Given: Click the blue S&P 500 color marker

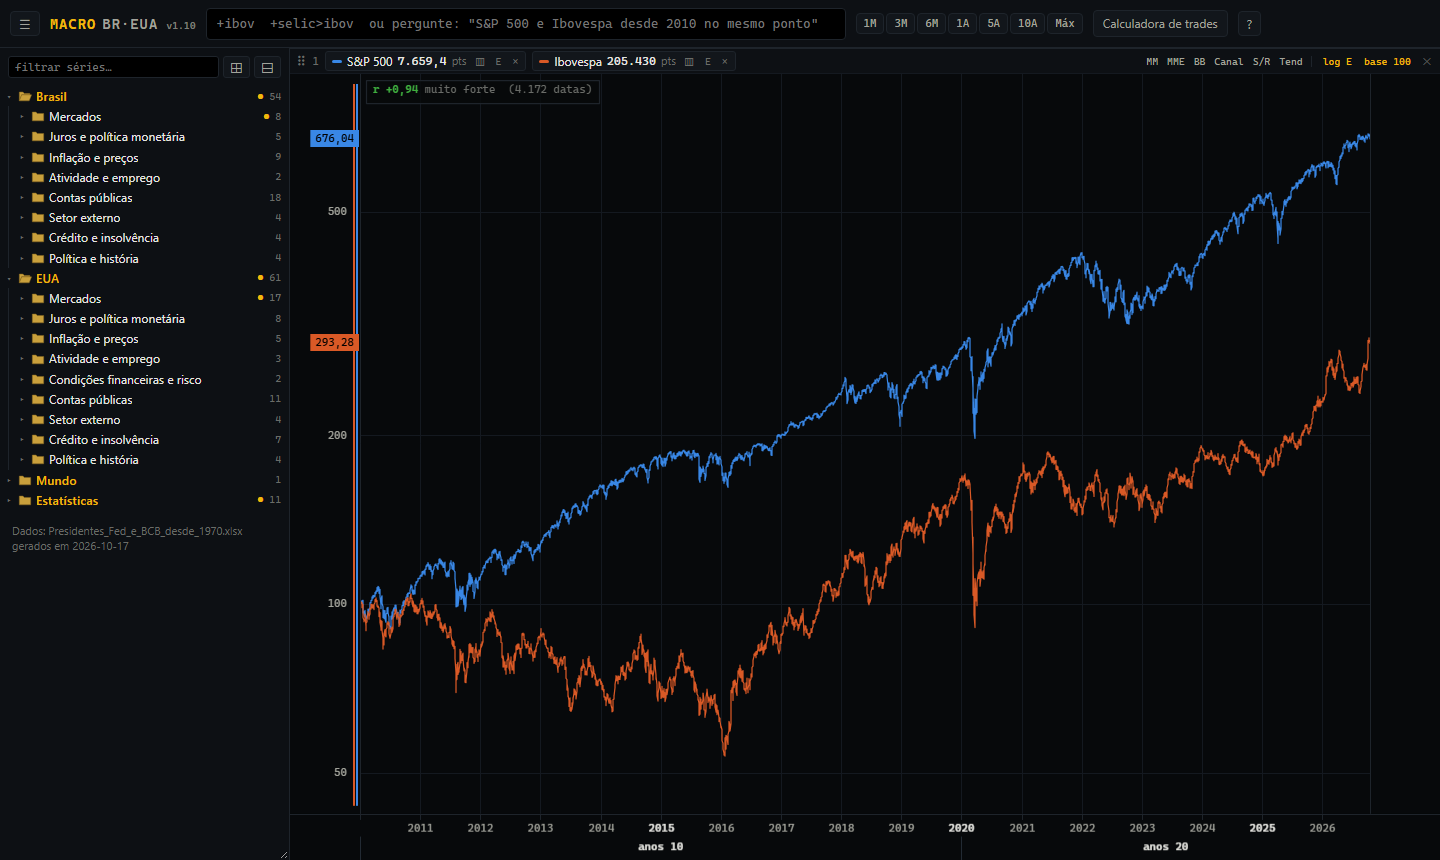Looking at the screenshot, I should pos(337,62).
